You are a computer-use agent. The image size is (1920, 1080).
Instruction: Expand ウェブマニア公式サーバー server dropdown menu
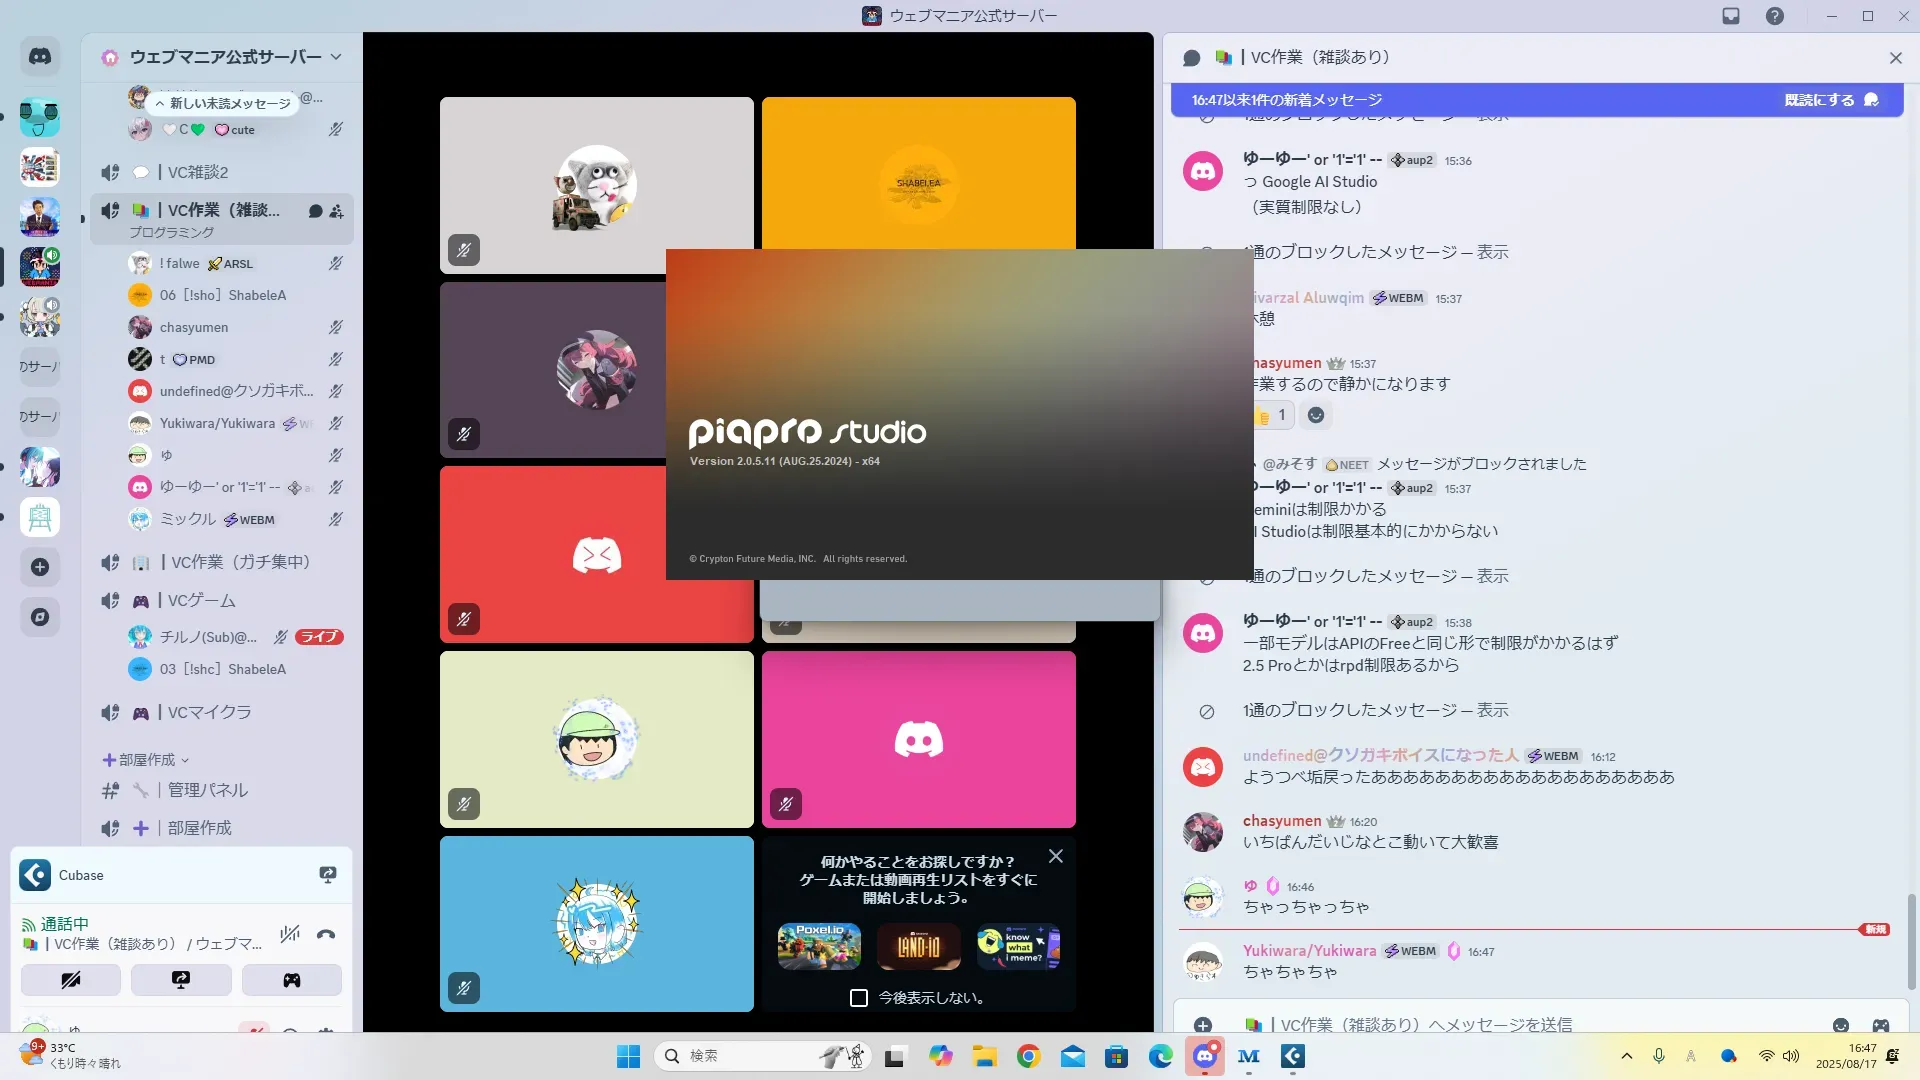[336, 57]
